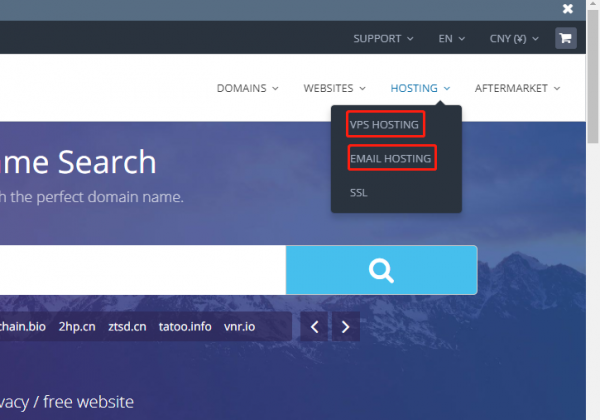600x420 pixels.
Task: Open the DOMAINS menu
Action: tap(247, 88)
